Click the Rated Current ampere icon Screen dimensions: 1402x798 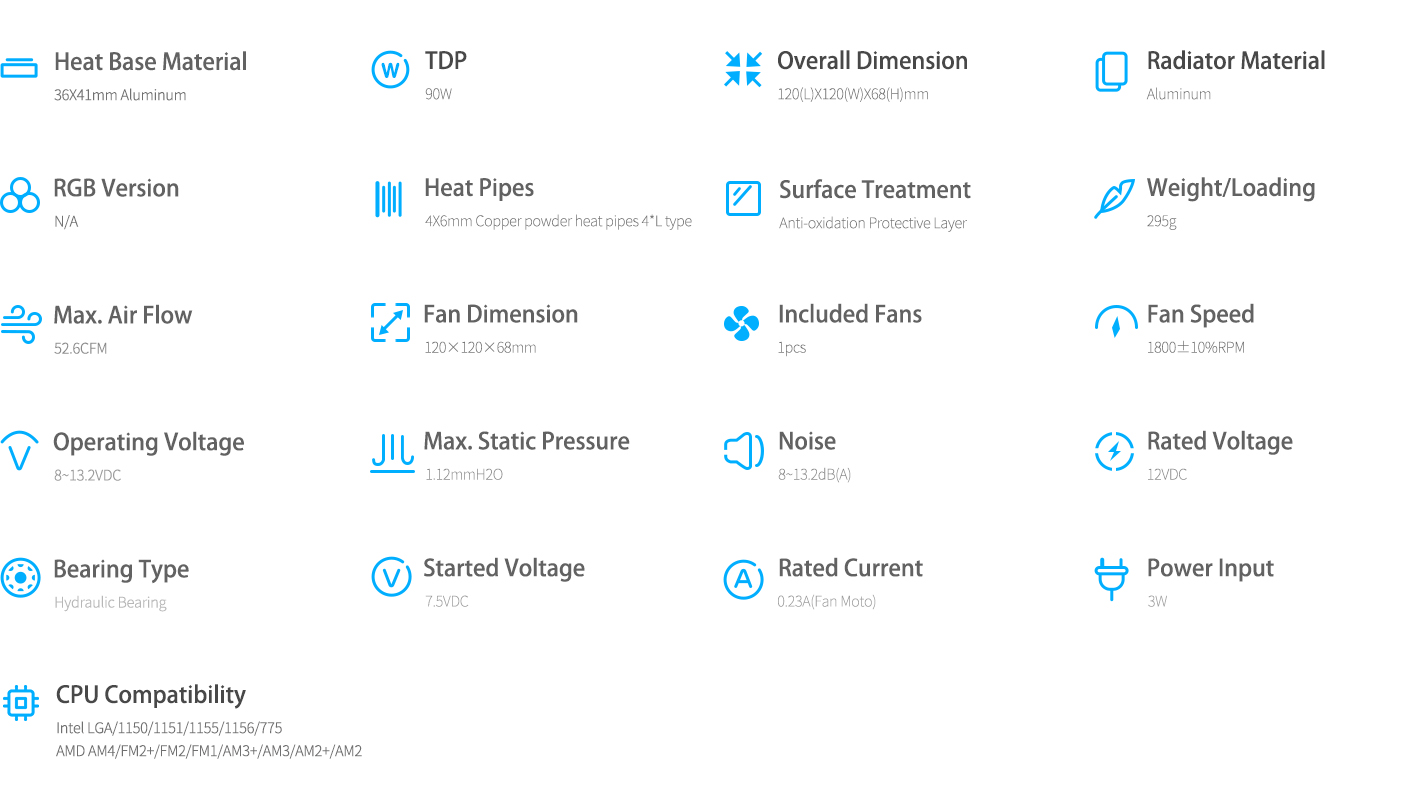[x=743, y=579]
